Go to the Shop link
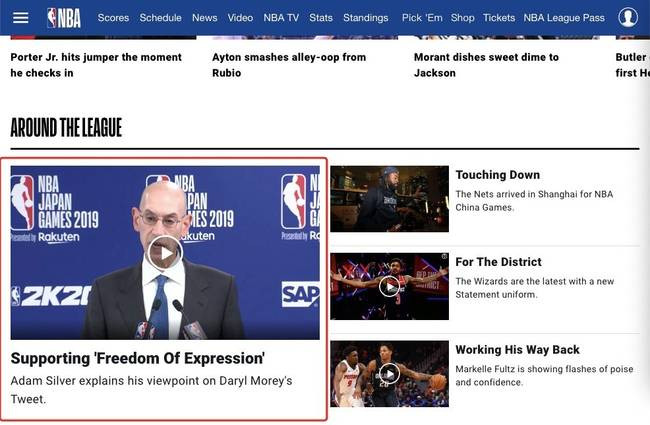Image resolution: width=650 pixels, height=425 pixels. click(x=463, y=18)
